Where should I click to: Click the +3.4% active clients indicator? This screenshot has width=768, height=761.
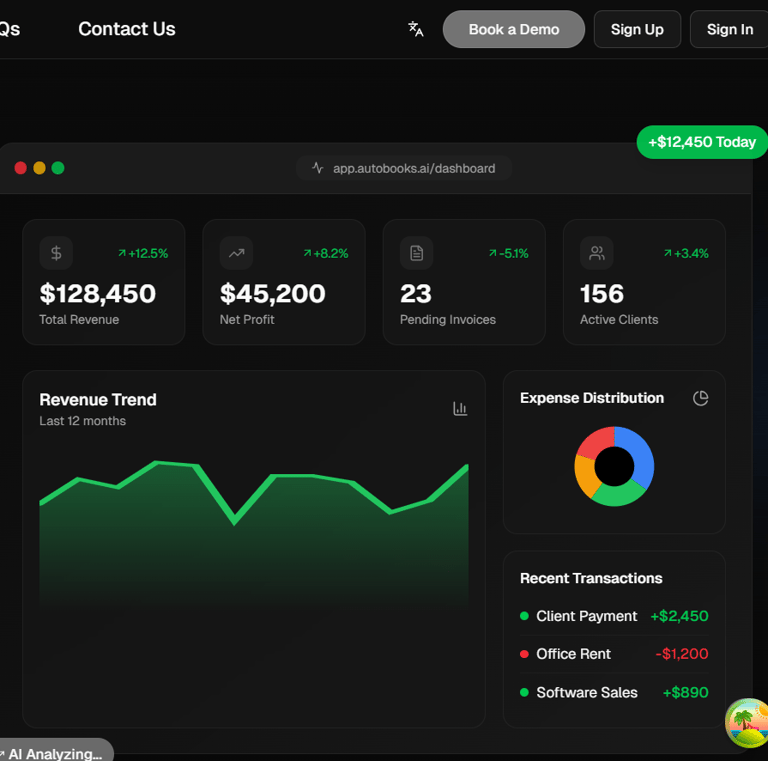(686, 253)
